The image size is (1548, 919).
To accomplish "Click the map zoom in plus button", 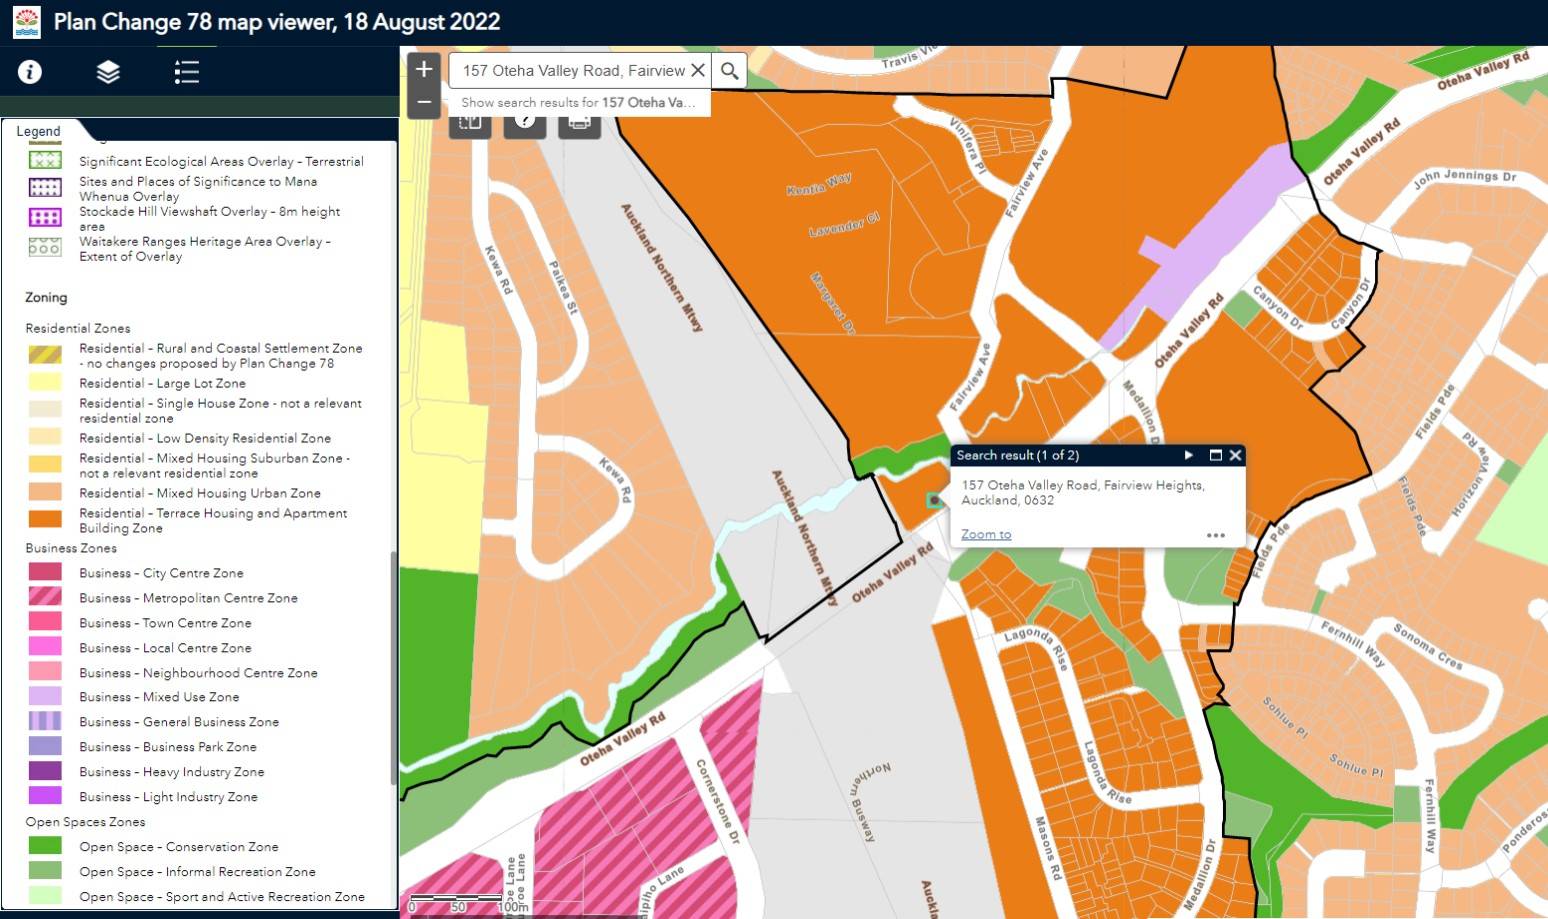I will click(x=424, y=69).
